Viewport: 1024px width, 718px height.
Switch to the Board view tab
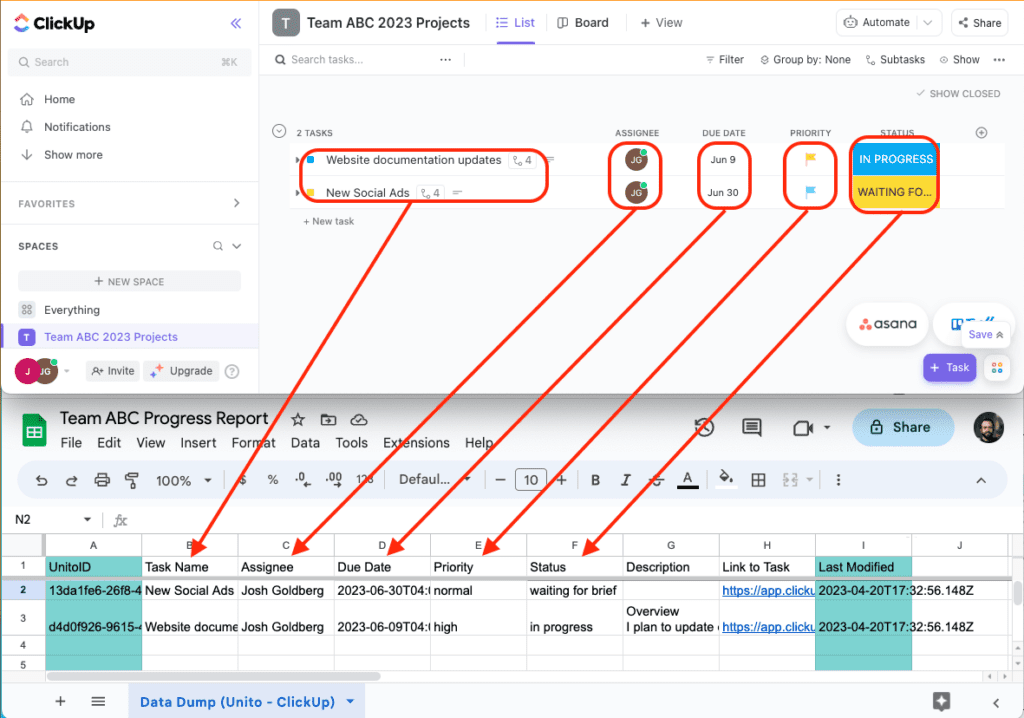(x=583, y=22)
